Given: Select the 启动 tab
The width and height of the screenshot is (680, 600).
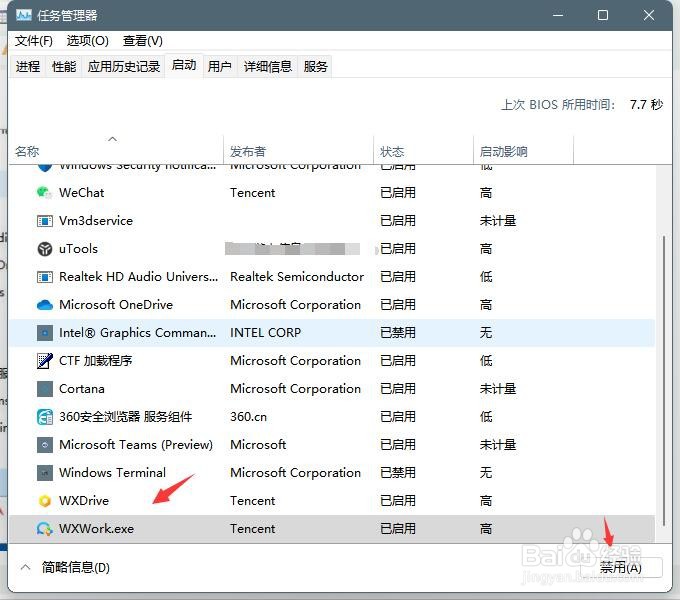Looking at the screenshot, I should (184, 65).
